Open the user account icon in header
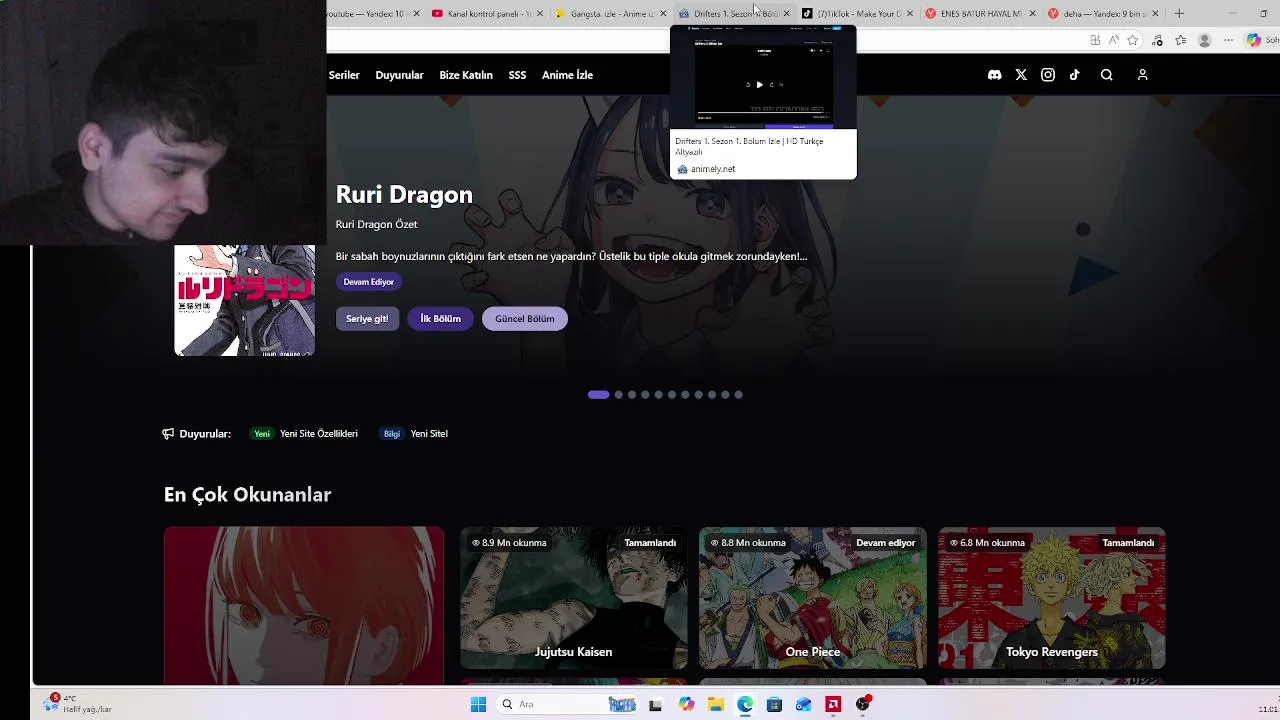 [x=1143, y=75]
